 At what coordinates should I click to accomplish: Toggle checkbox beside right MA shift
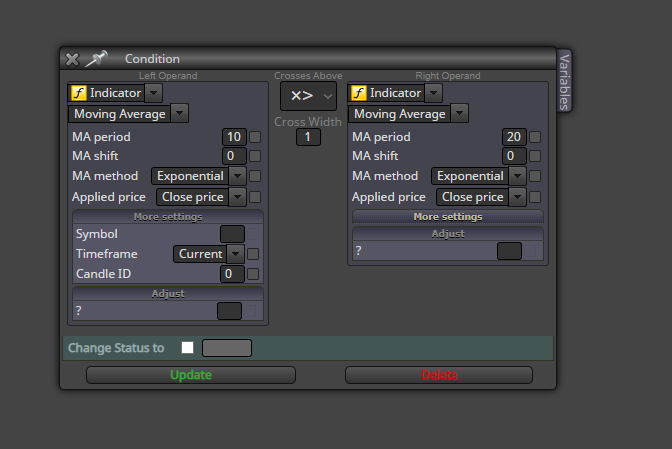pyautogui.click(x=535, y=156)
